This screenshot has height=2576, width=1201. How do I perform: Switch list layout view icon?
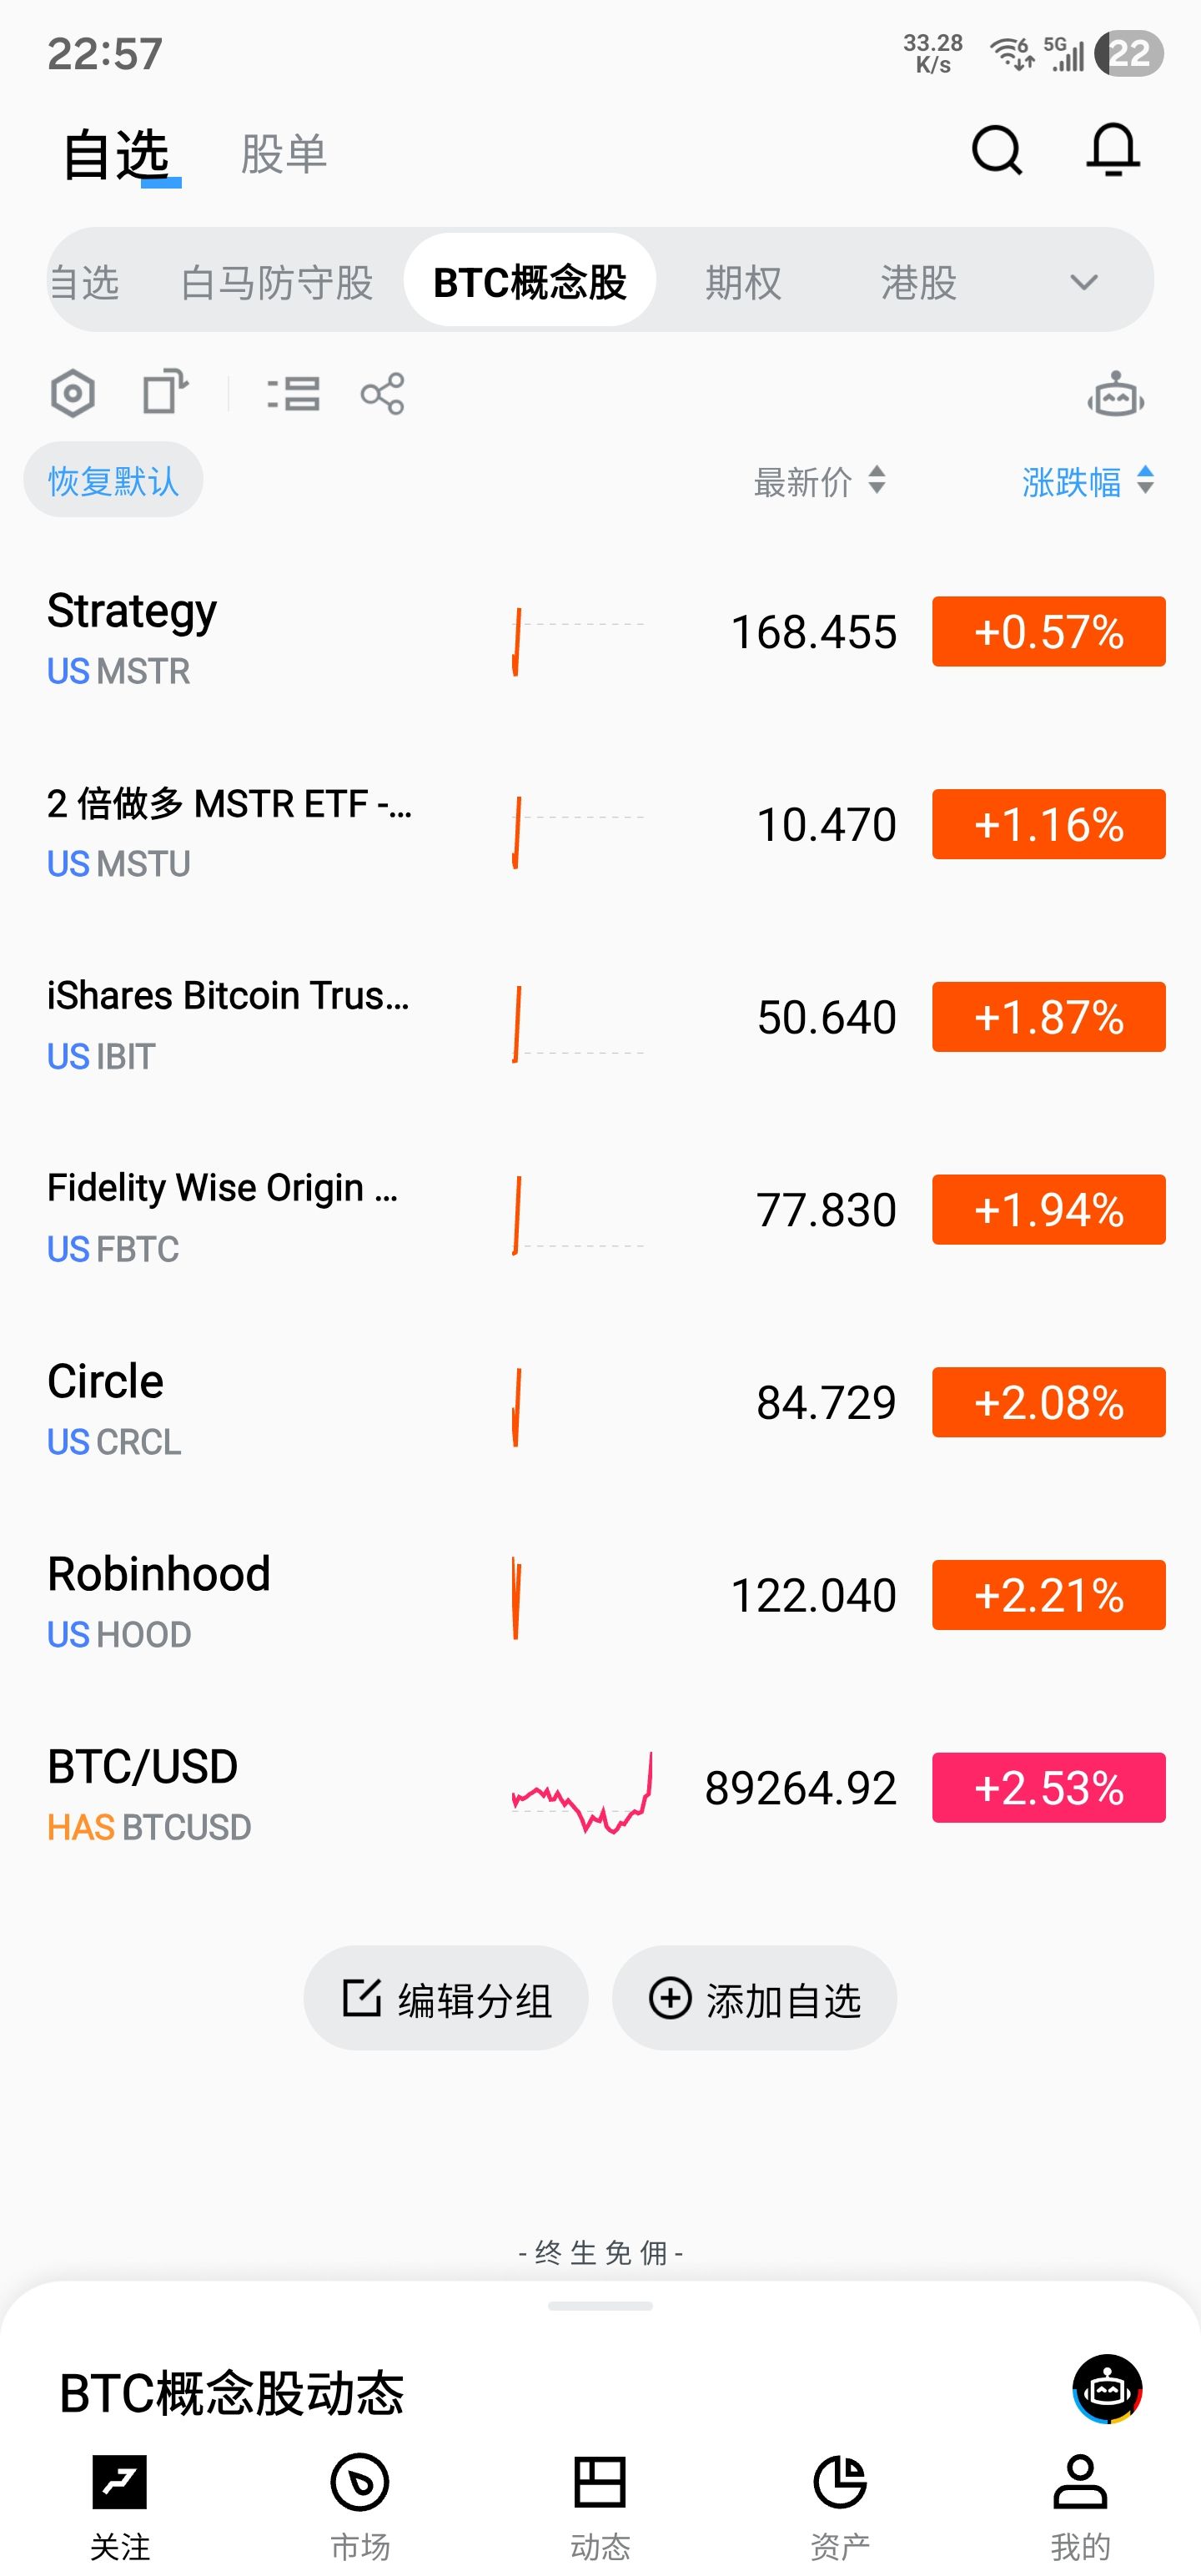click(x=293, y=393)
